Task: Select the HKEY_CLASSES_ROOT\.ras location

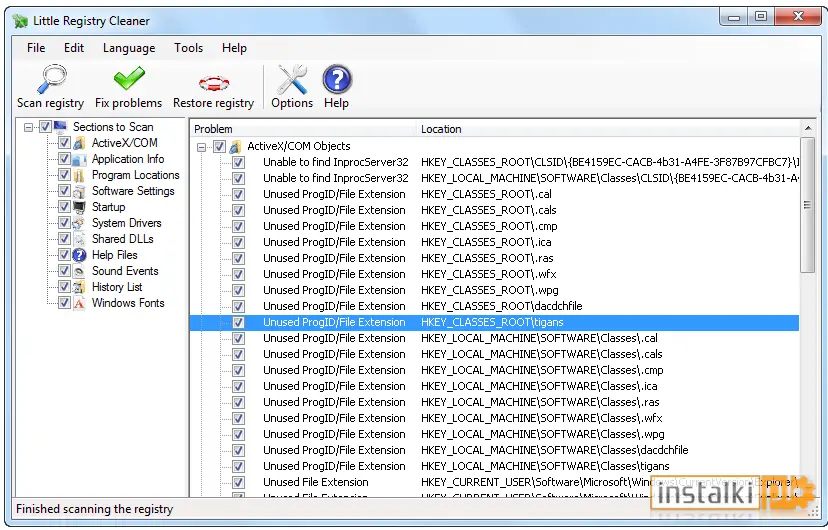Action: click(487, 259)
